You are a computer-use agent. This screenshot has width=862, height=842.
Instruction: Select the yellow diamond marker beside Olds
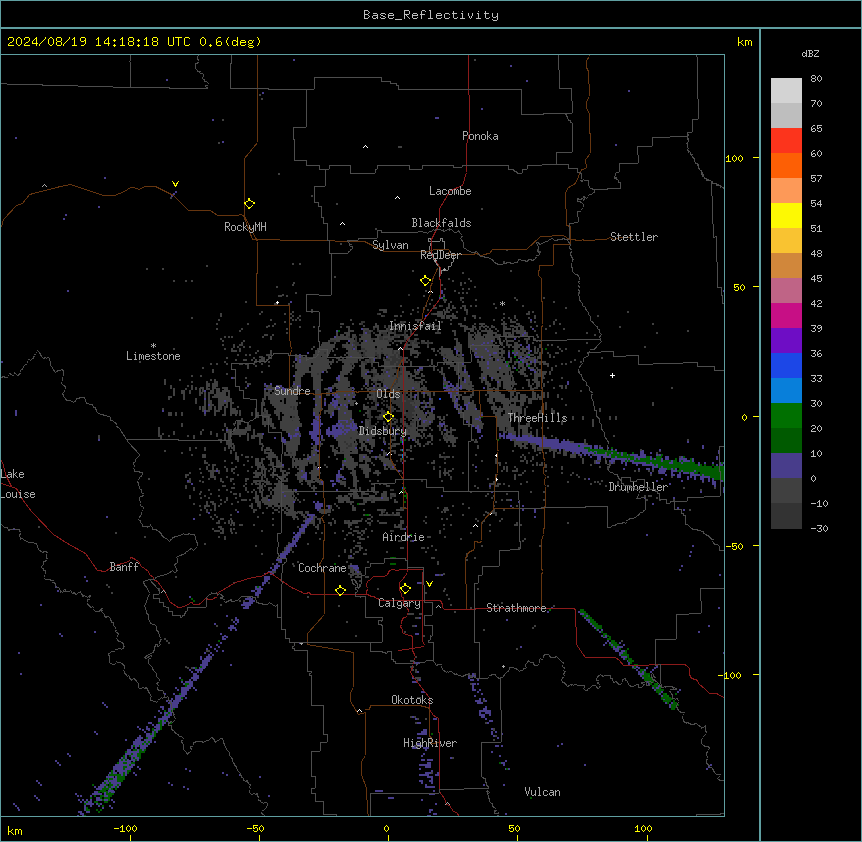pos(388,416)
